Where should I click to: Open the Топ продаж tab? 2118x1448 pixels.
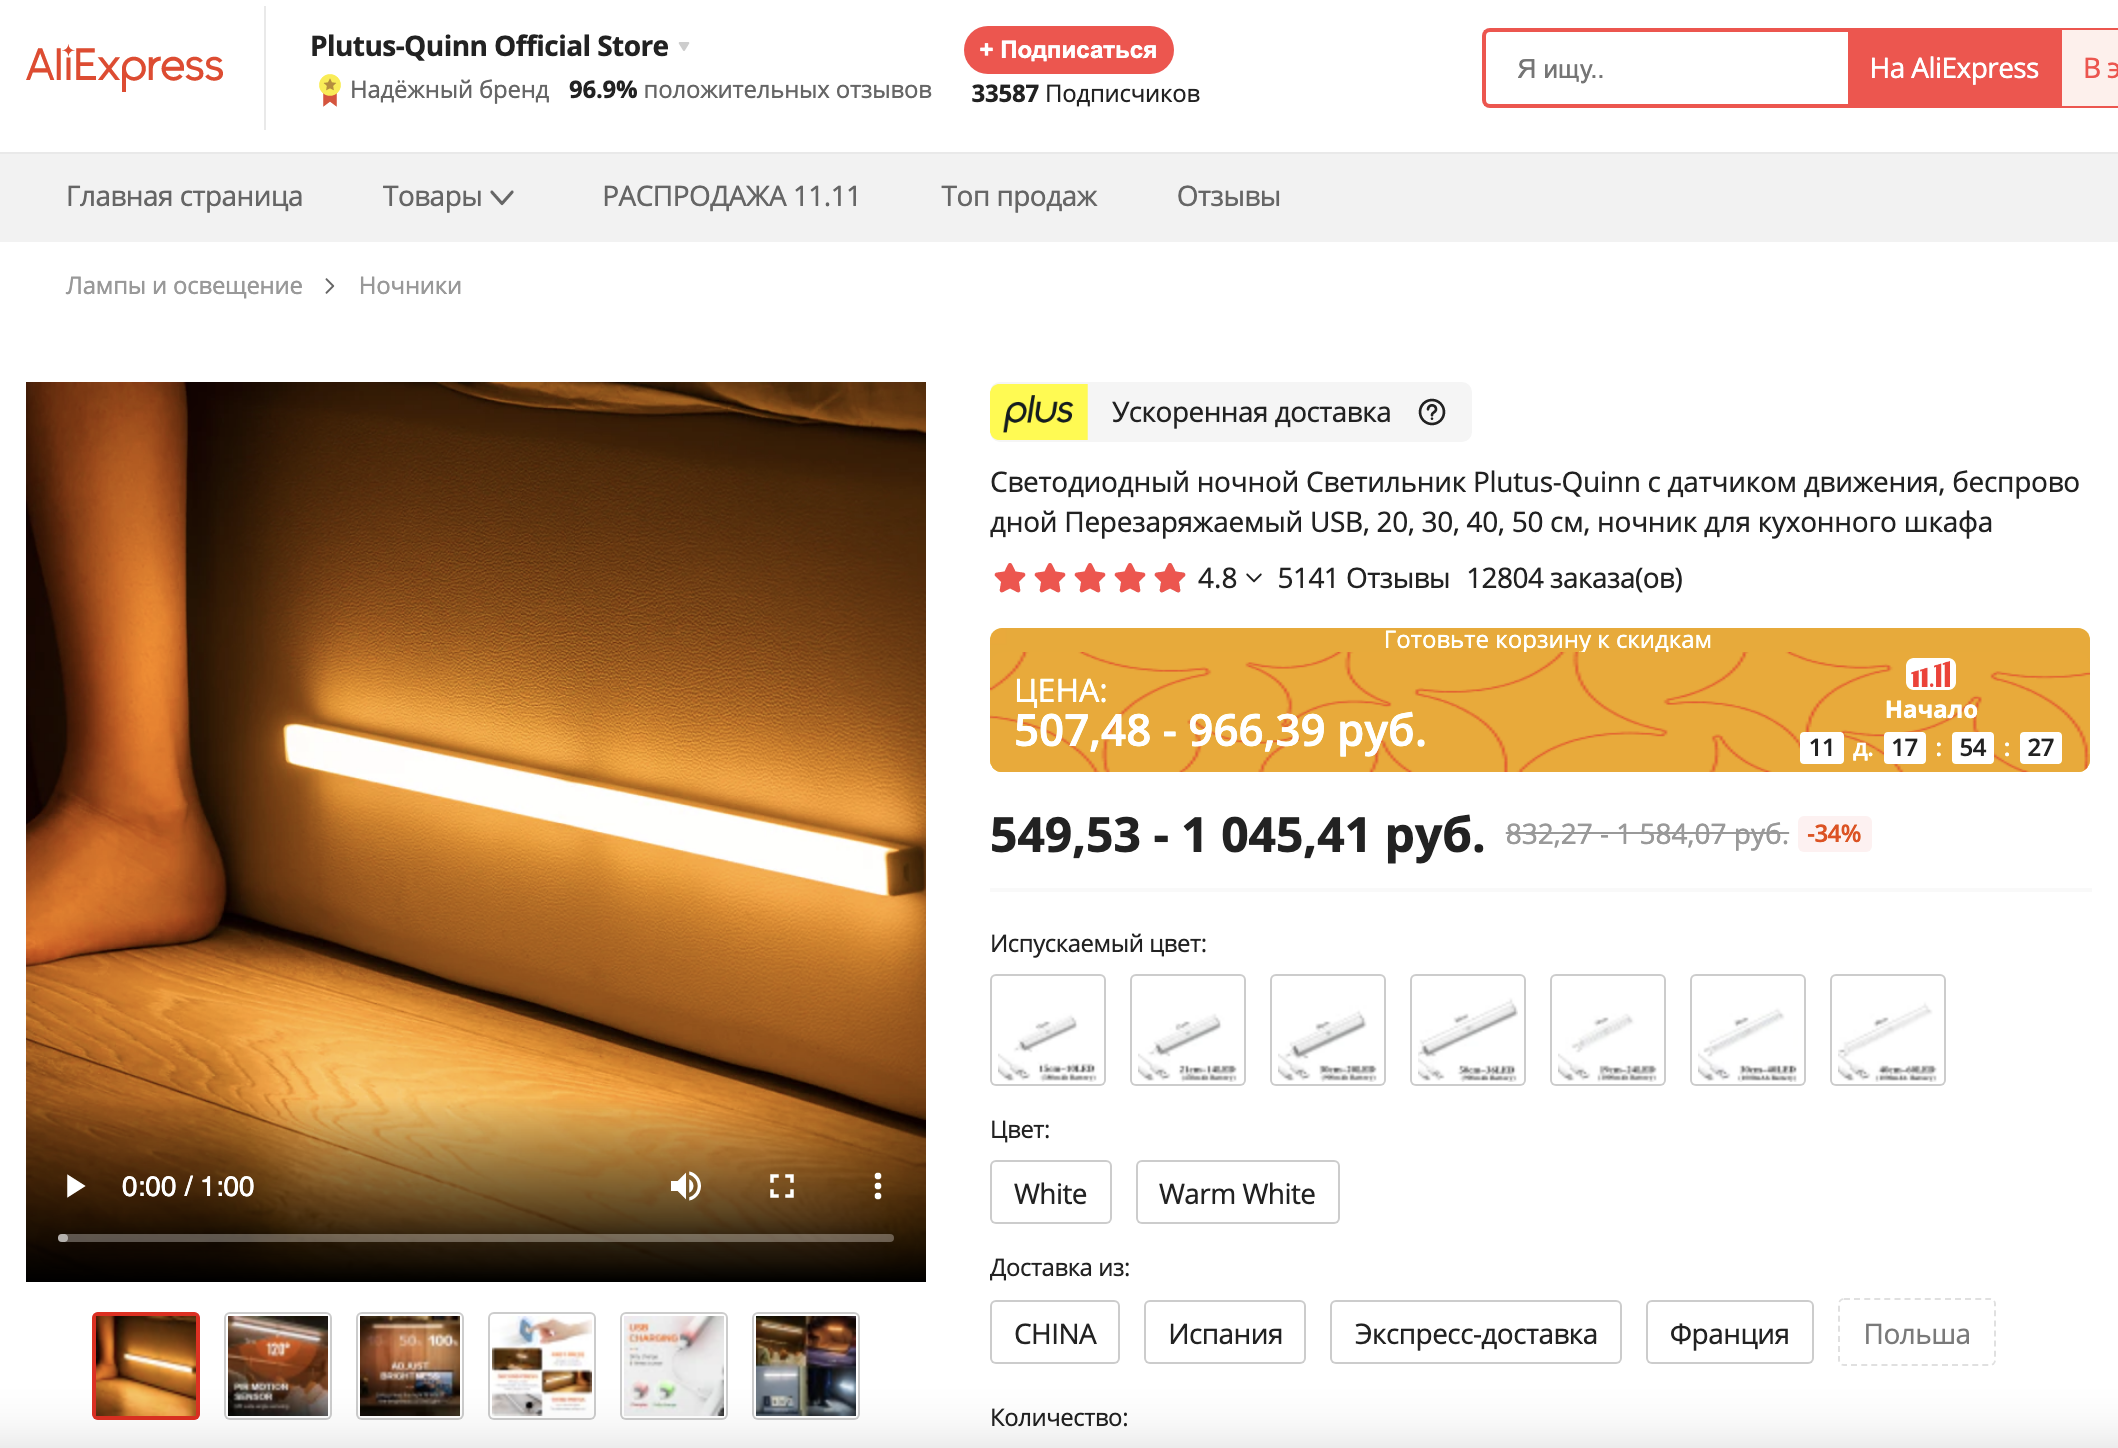1018,197
